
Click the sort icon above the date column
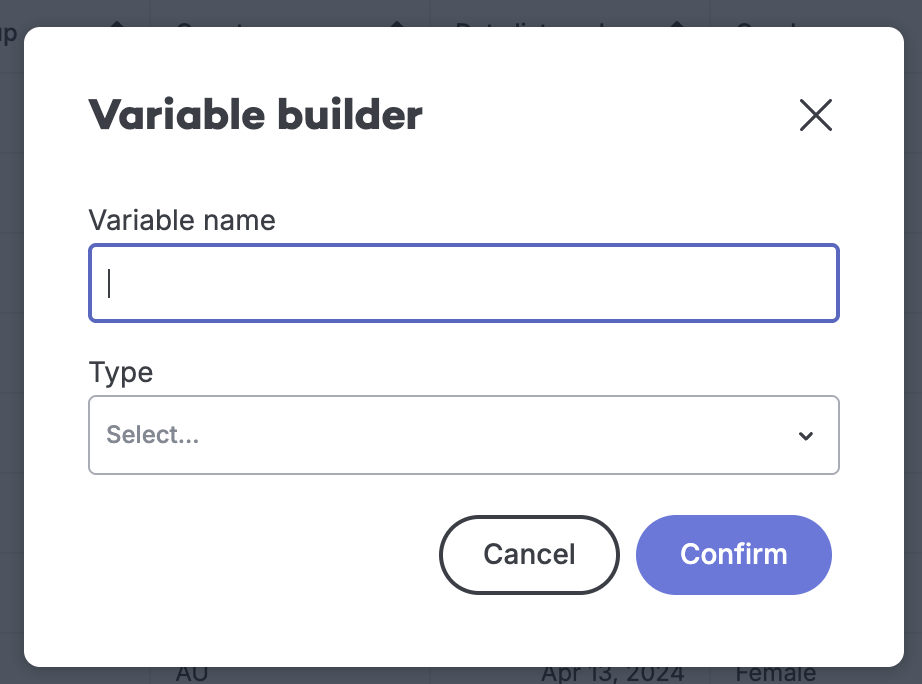(676, 22)
